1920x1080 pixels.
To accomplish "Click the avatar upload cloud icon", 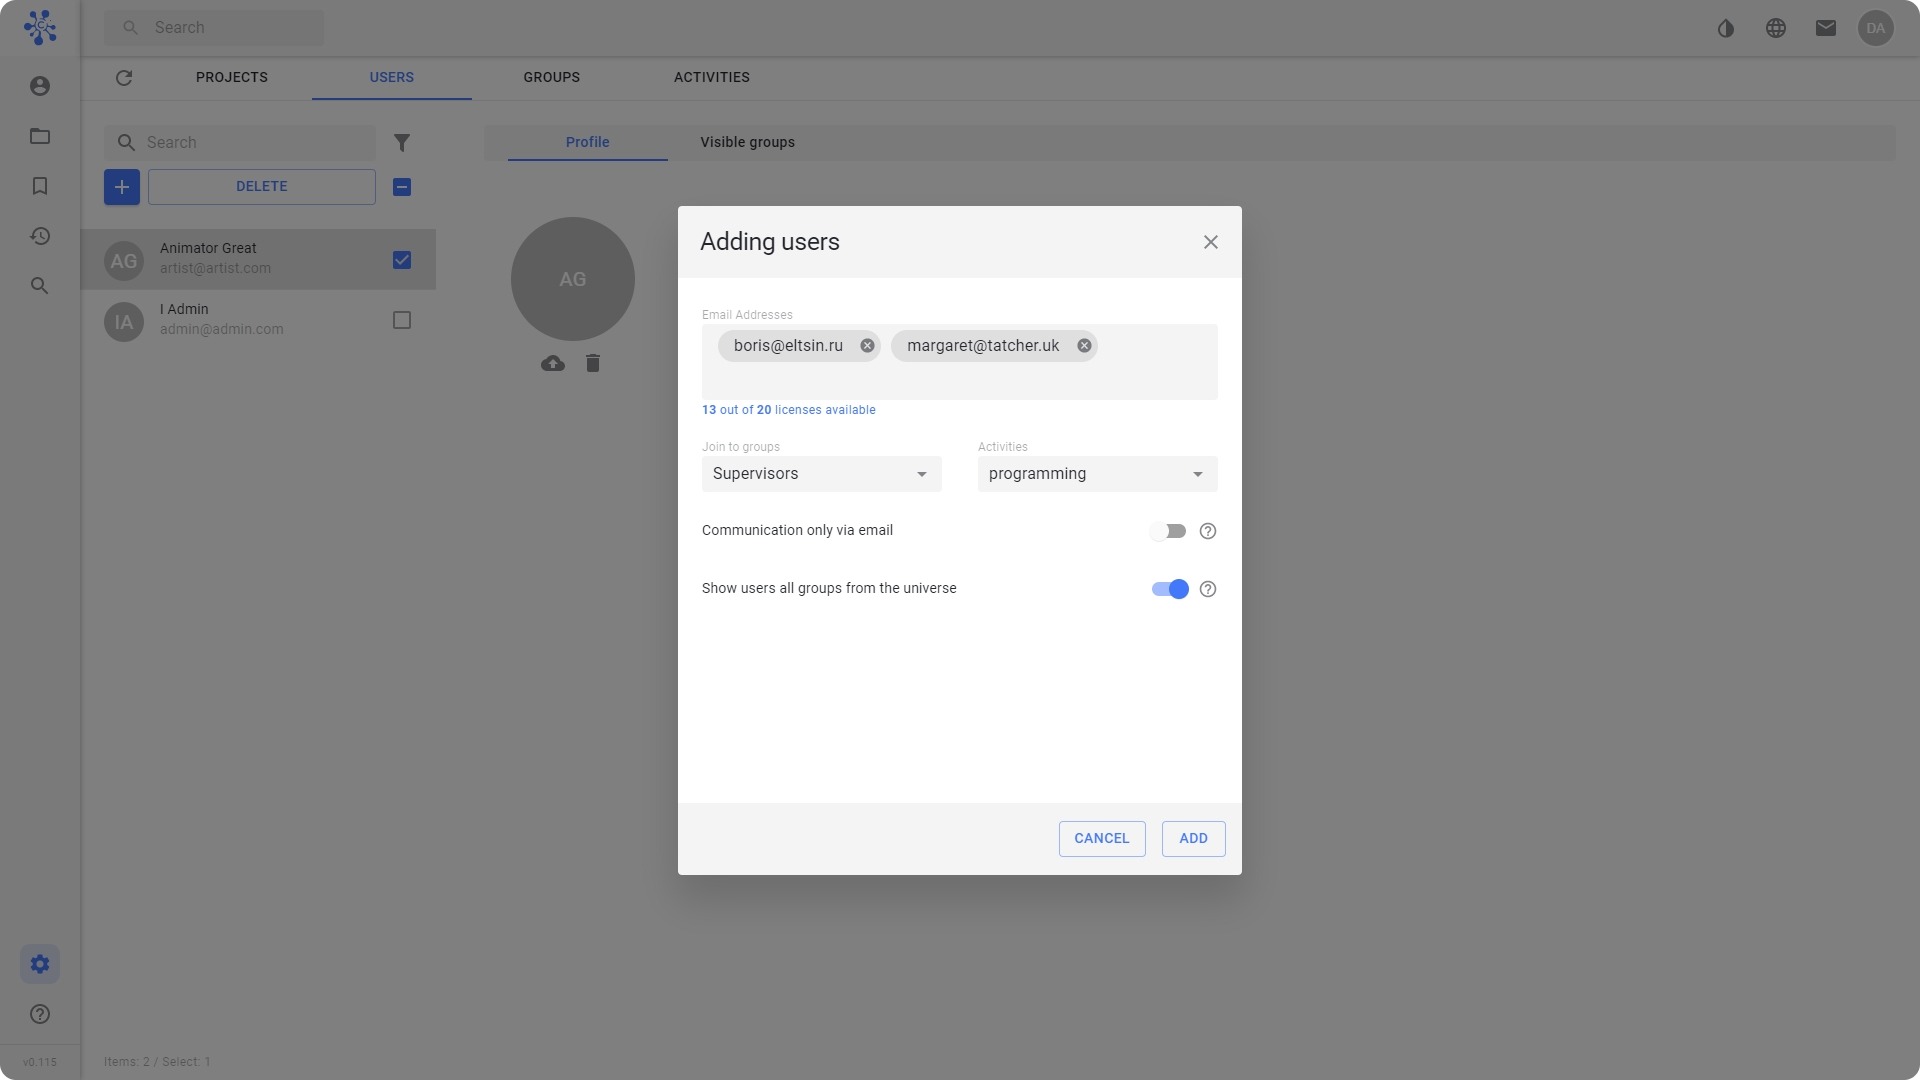I will point(553,364).
